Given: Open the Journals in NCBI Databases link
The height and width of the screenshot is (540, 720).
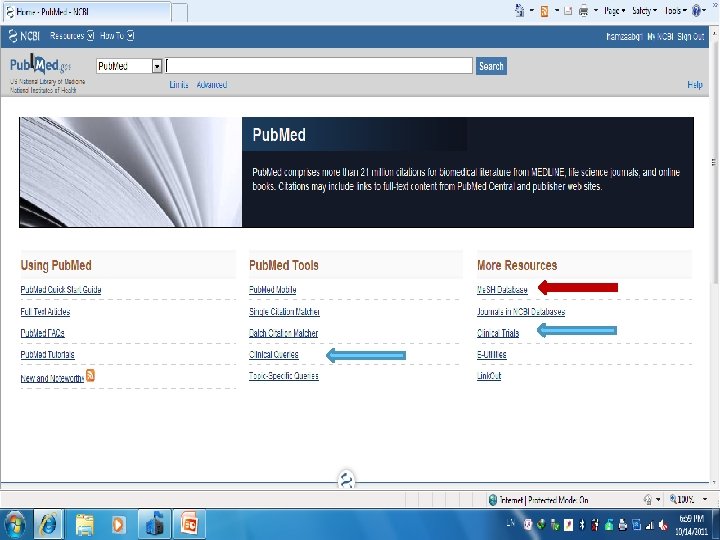Looking at the screenshot, I should tap(521, 311).
